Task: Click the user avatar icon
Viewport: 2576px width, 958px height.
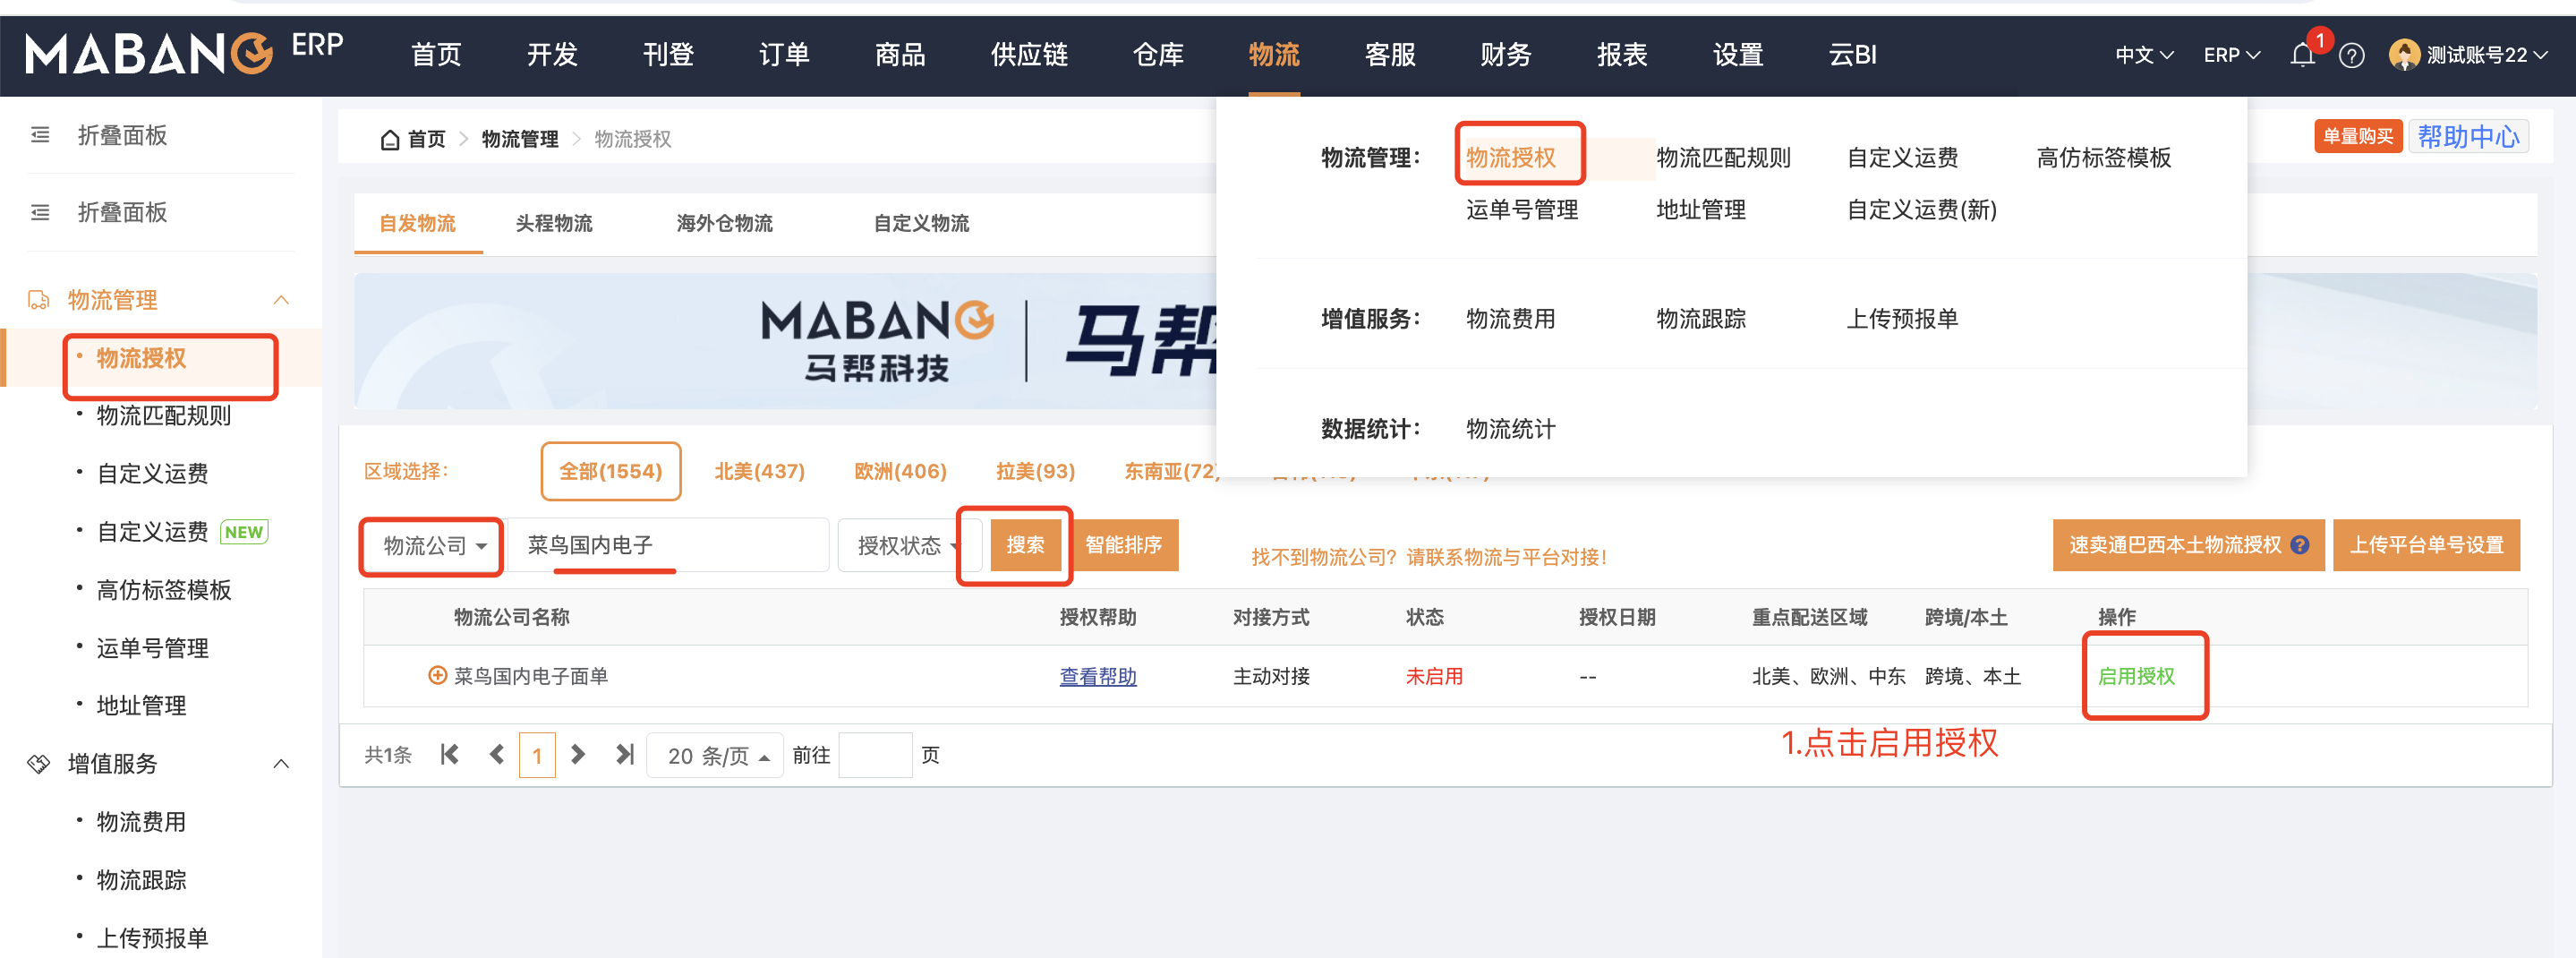Action: (x=2403, y=55)
